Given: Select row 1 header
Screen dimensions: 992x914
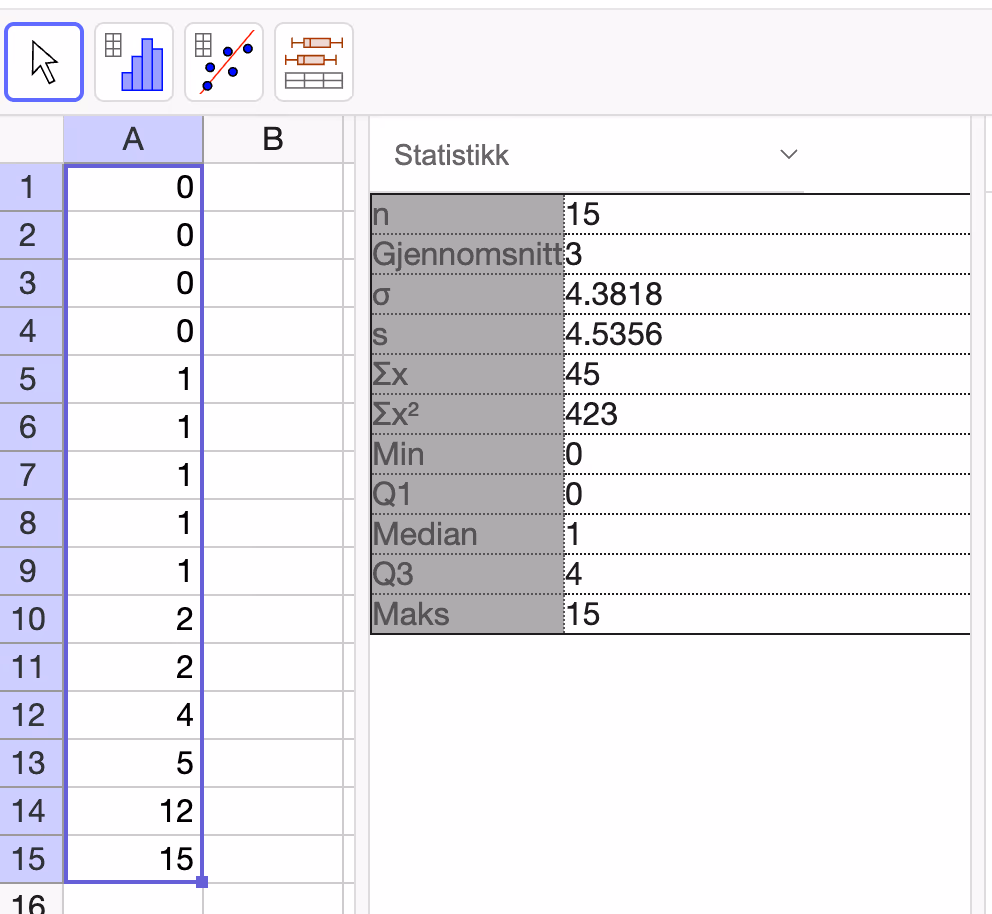Looking at the screenshot, I should click(31, 187).
